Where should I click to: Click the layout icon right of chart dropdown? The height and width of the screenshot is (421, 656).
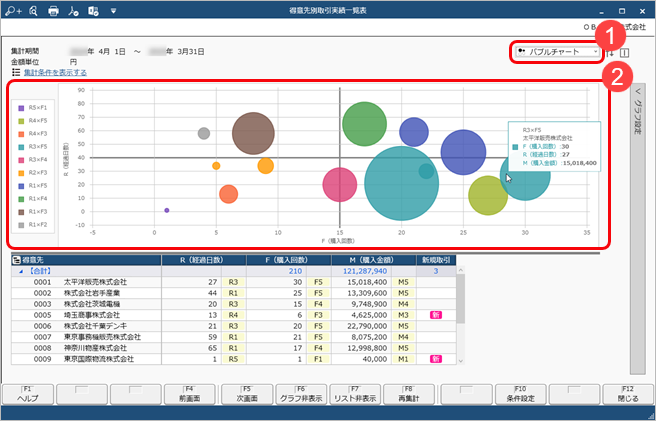(625, 52)
